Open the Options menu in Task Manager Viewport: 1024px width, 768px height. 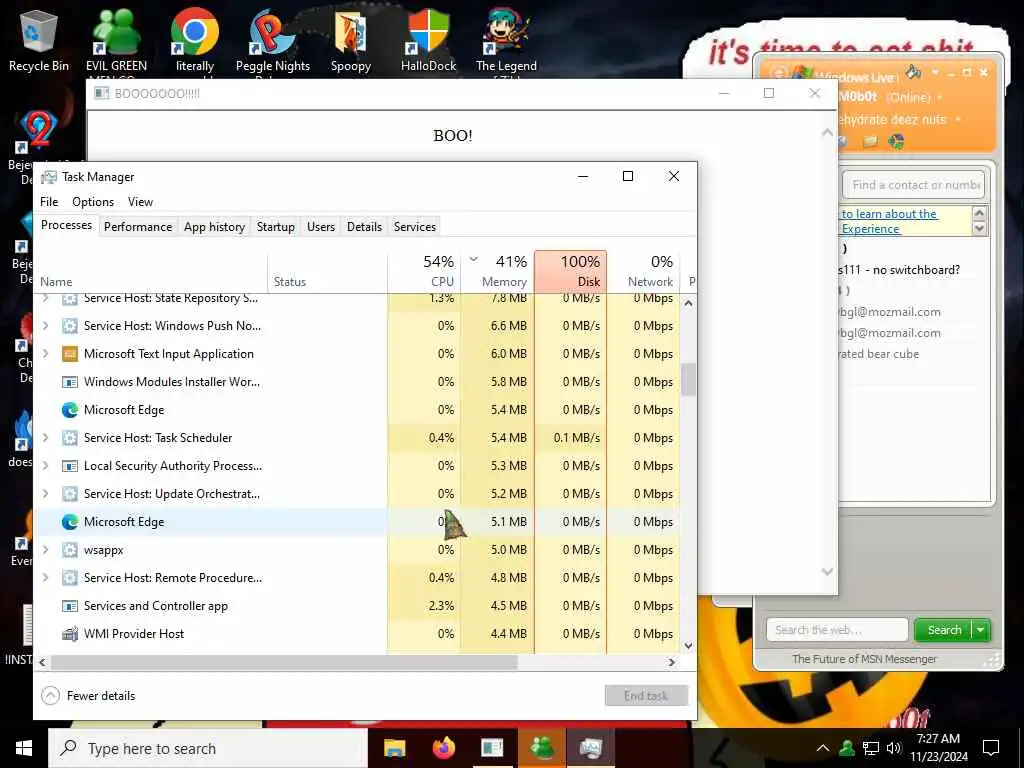click(x=93, y=202)
